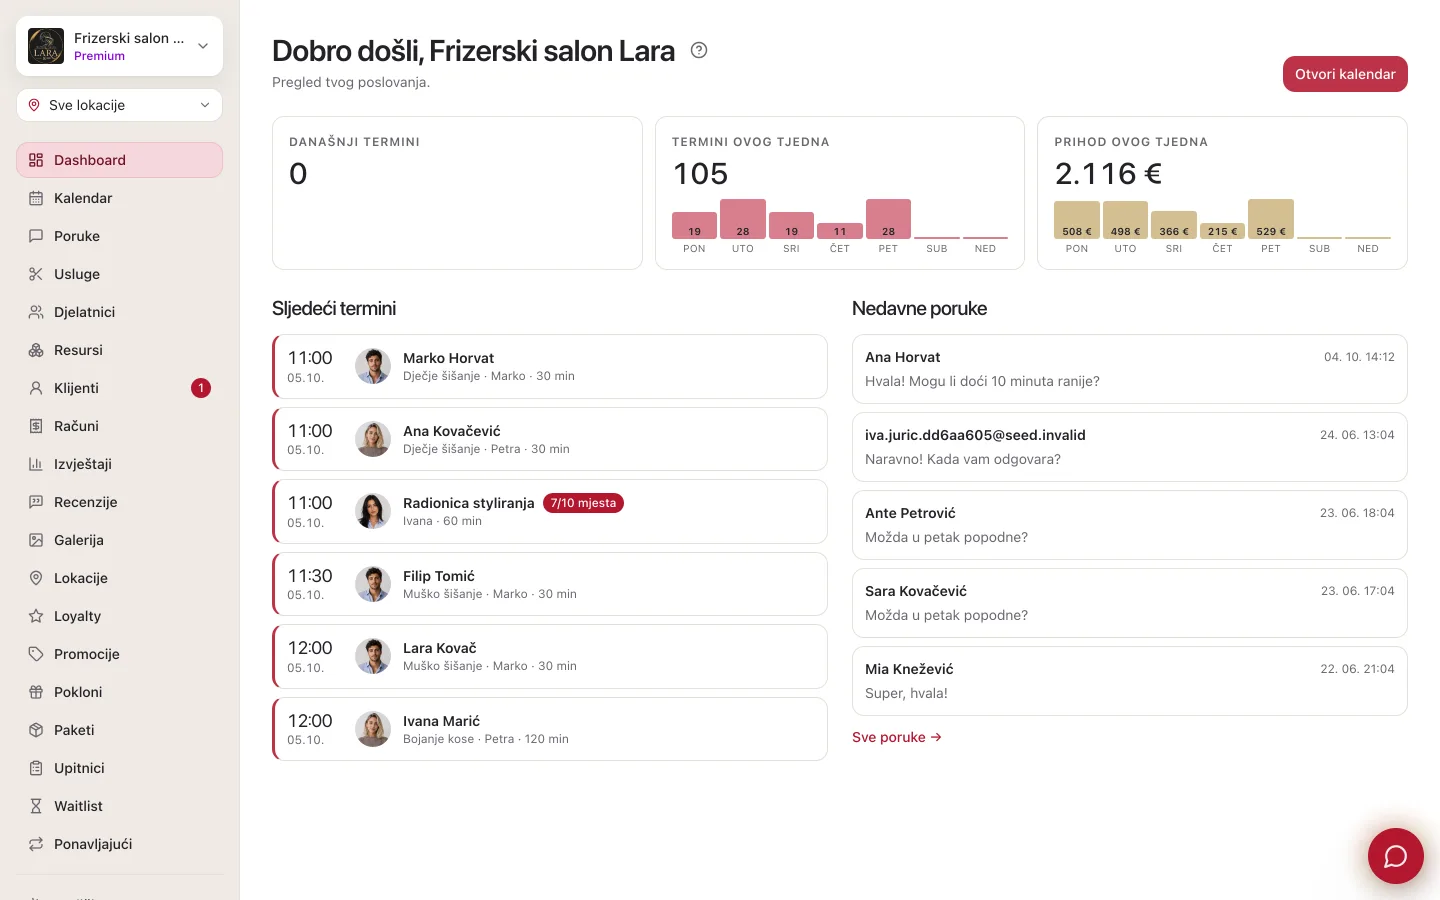This screenshot has width=1440, height=900.
Task: Click the Izvještaji chart icon
Action: [36, 464]
